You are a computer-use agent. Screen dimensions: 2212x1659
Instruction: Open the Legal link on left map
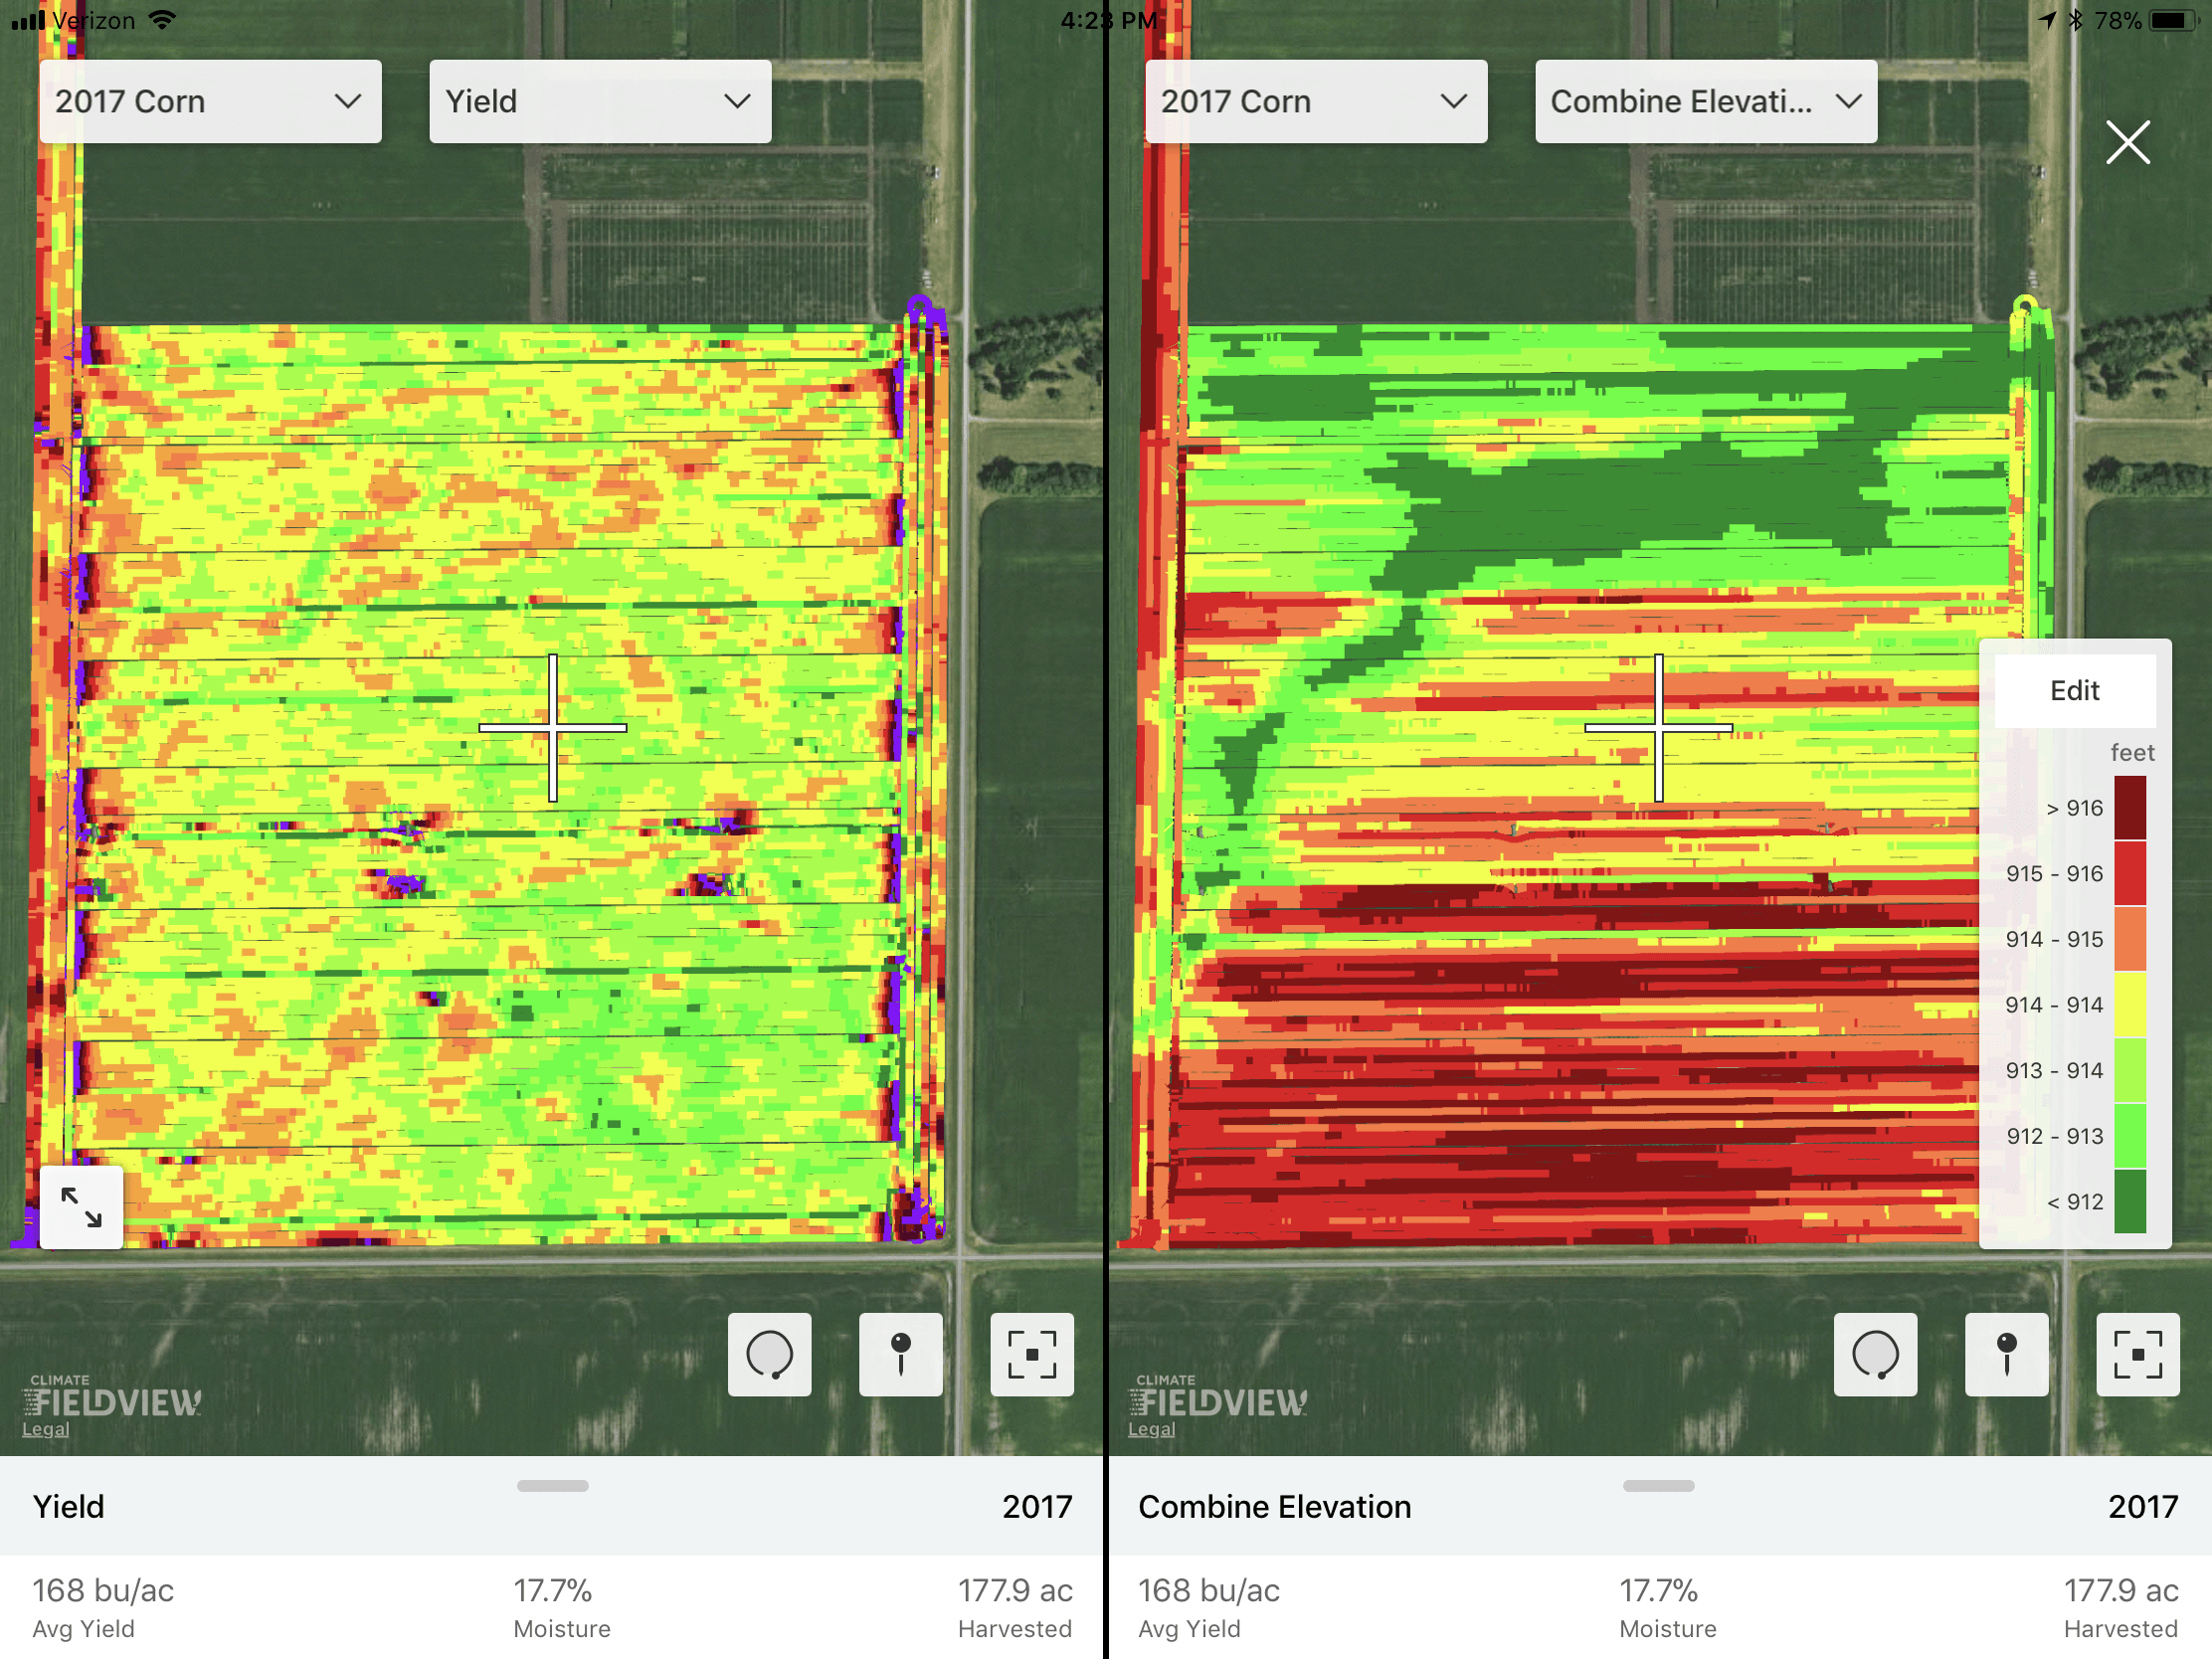point(46,1429)
